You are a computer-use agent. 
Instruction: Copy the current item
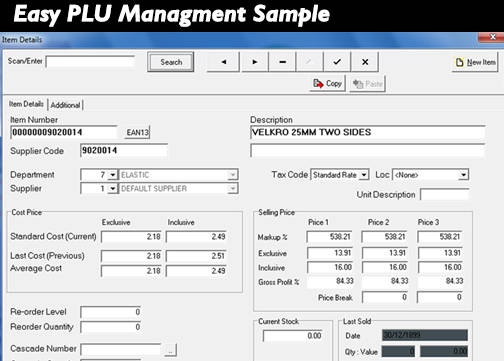[327, 83]
